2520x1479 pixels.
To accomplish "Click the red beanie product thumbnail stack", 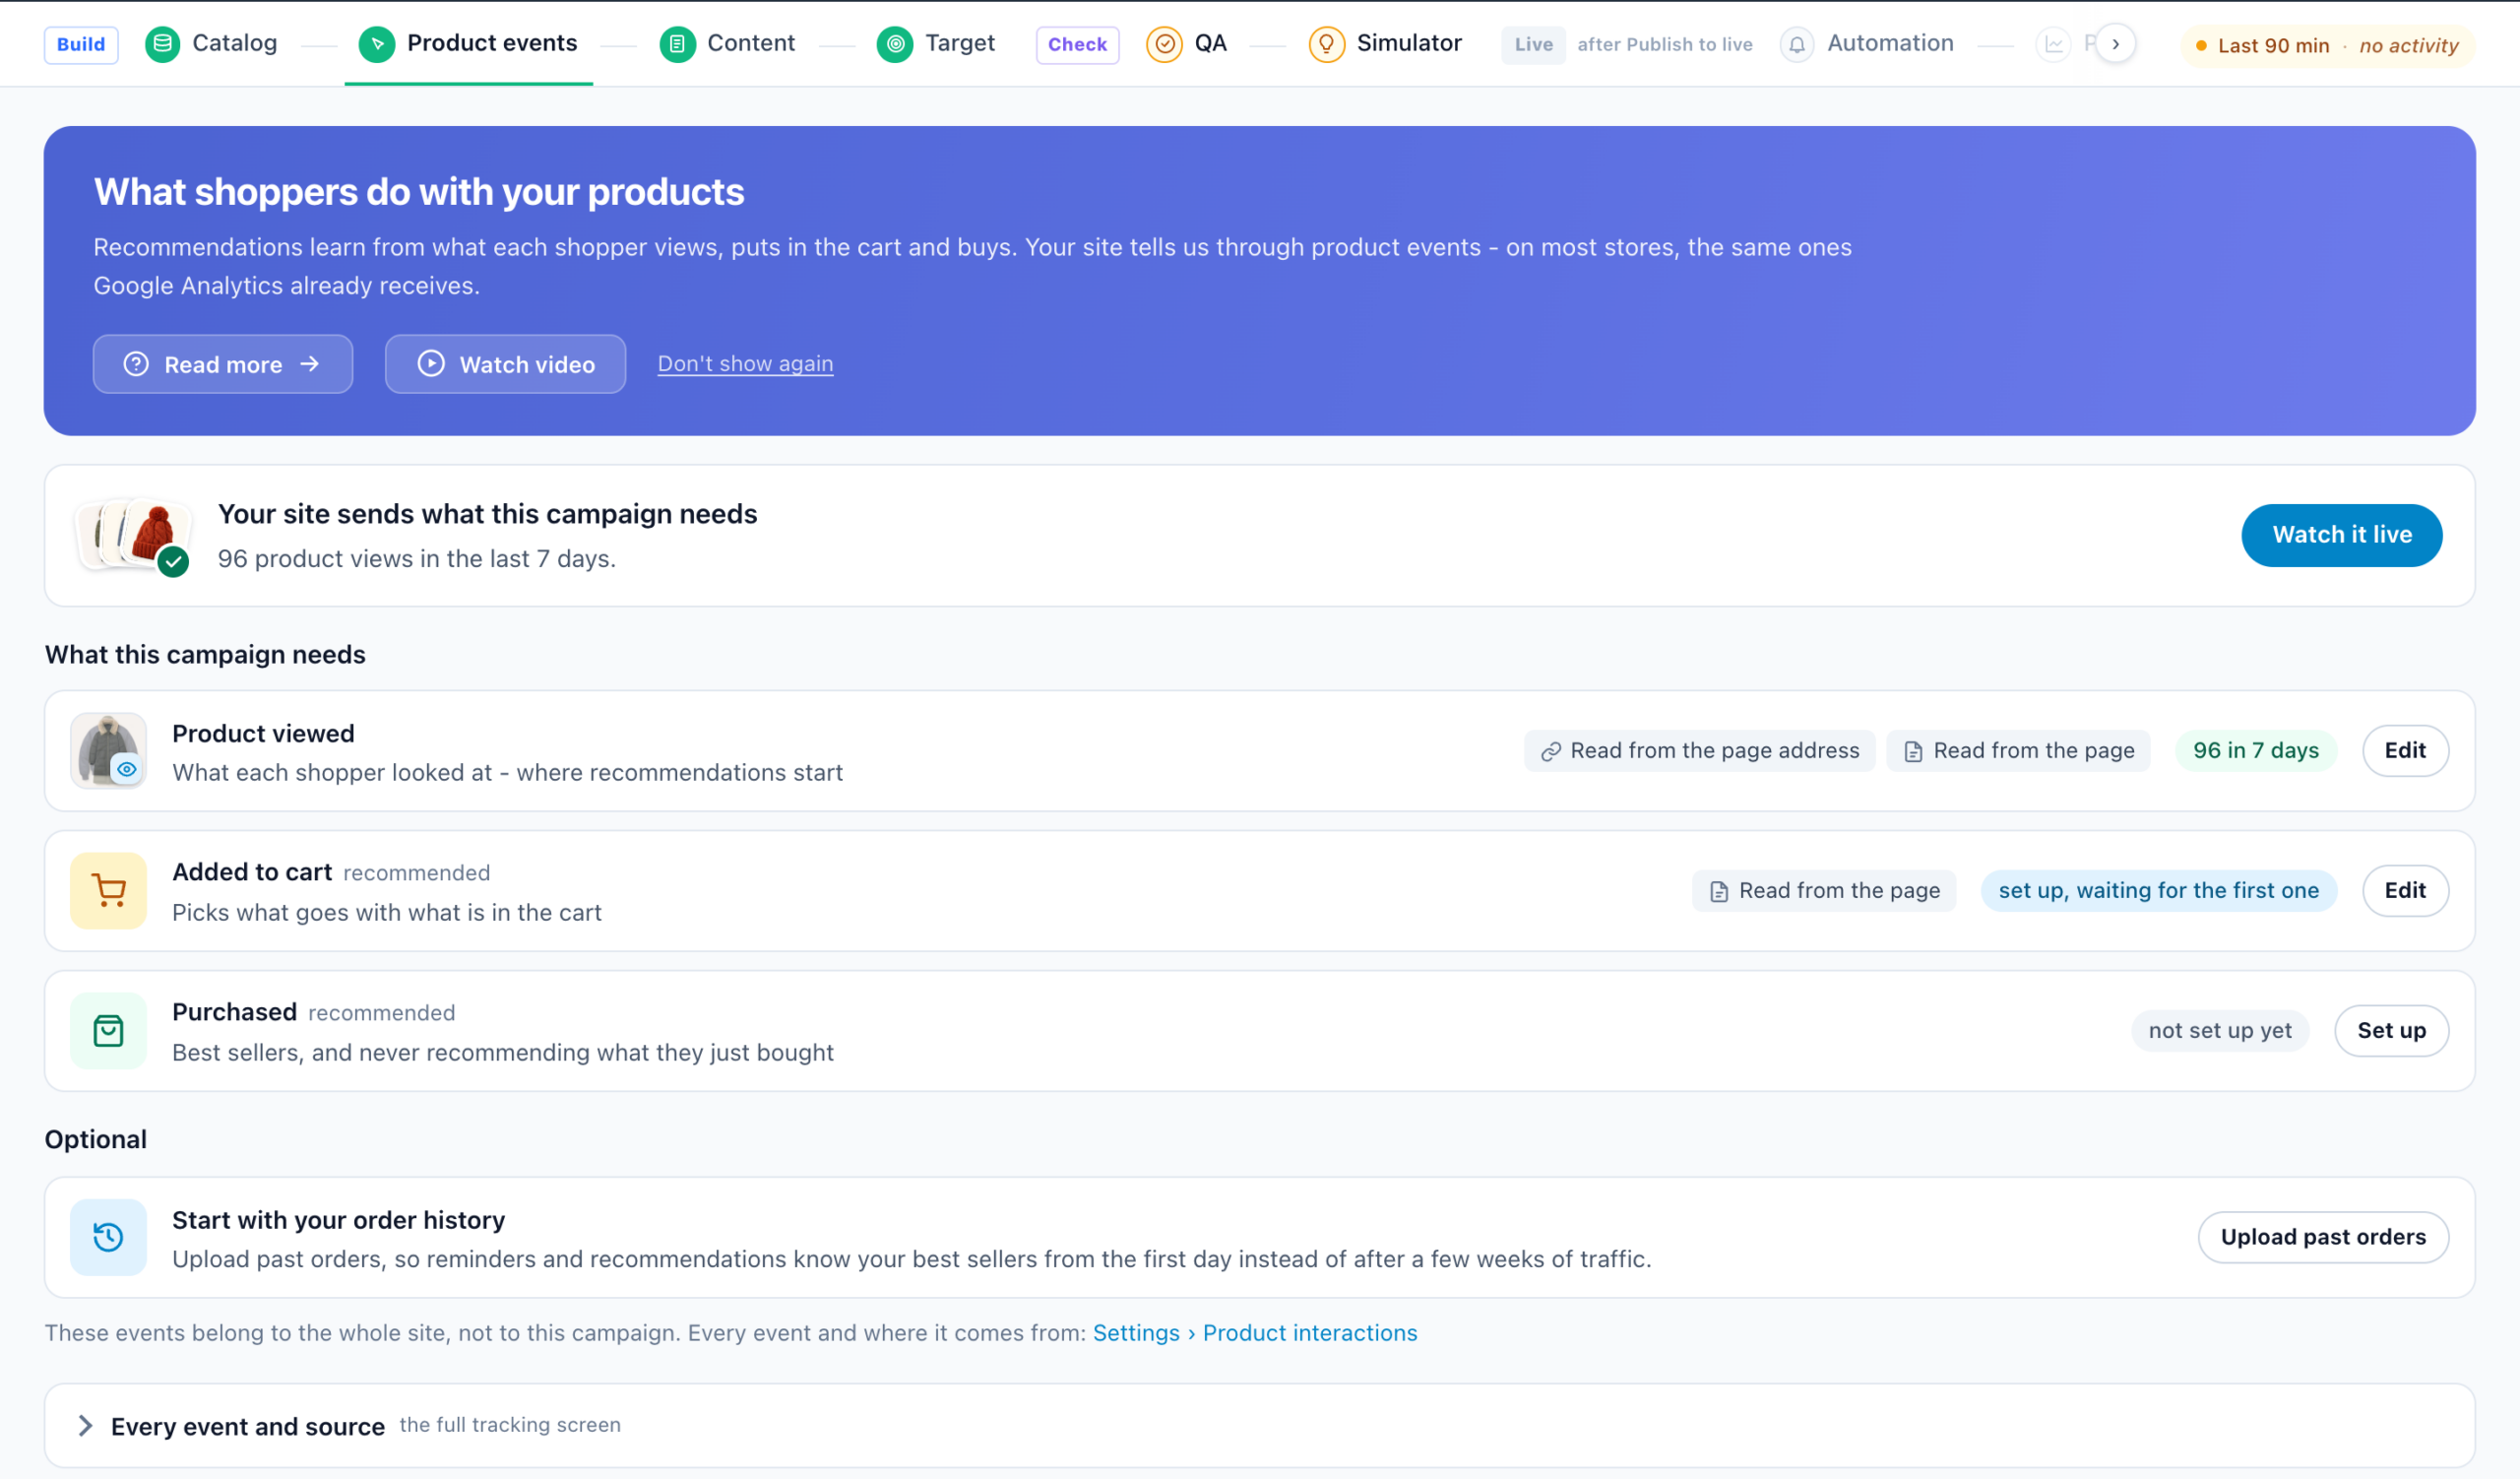I will [x=134, y=535].
